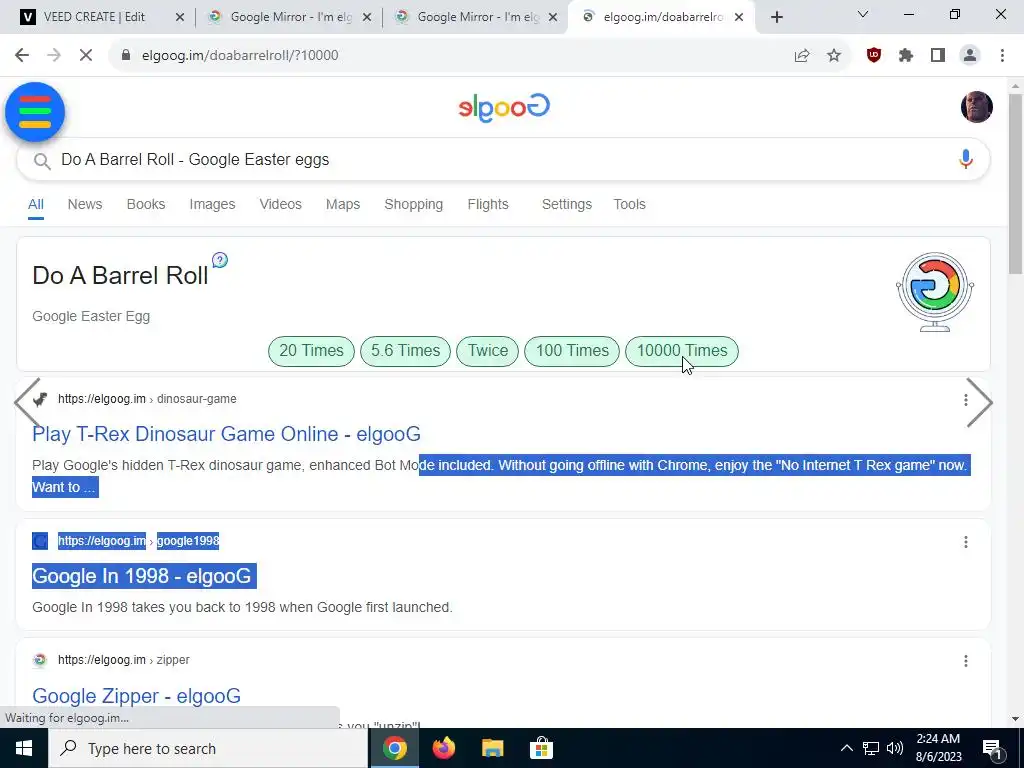Click the search input field
The width and height of the screenshot is (1024, 768).
click(x=503, y=160)
